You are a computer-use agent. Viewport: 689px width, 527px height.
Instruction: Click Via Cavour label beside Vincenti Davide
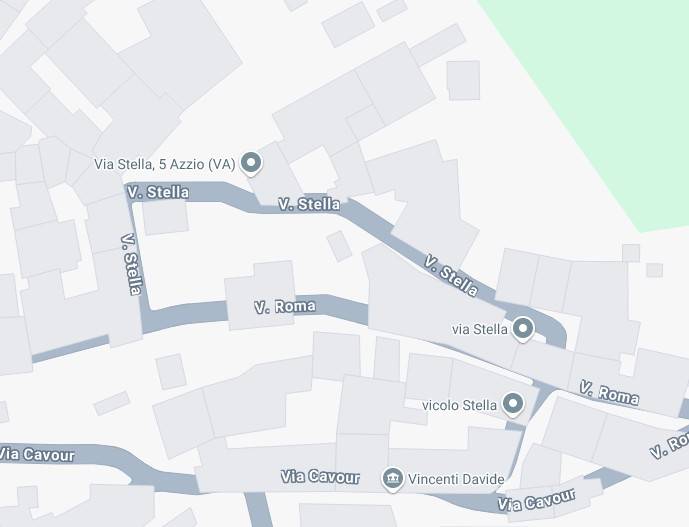click(x=320, y=476)
